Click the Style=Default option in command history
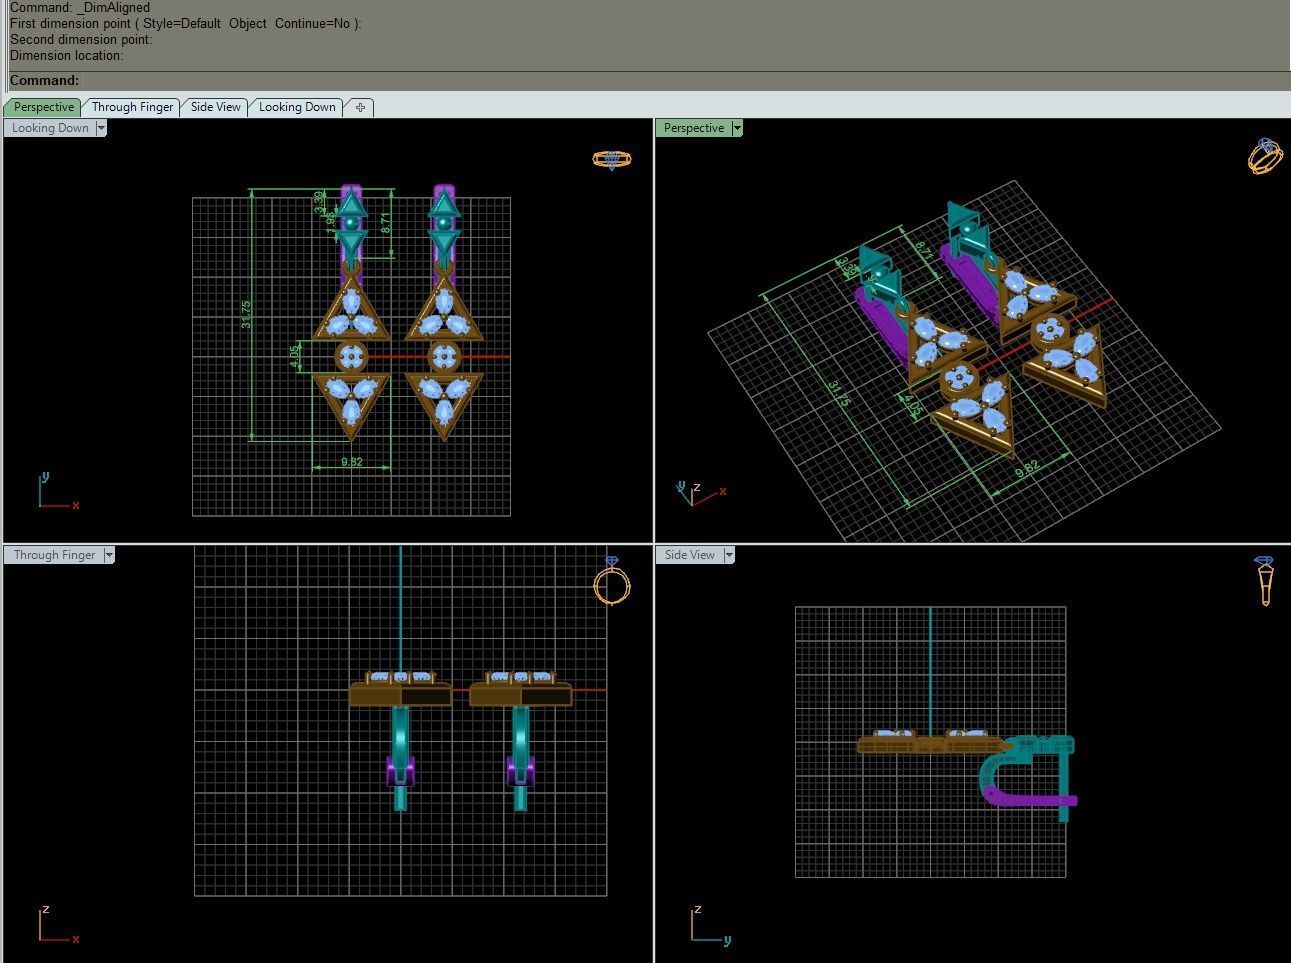1291x963 pixels. point(181,23)
